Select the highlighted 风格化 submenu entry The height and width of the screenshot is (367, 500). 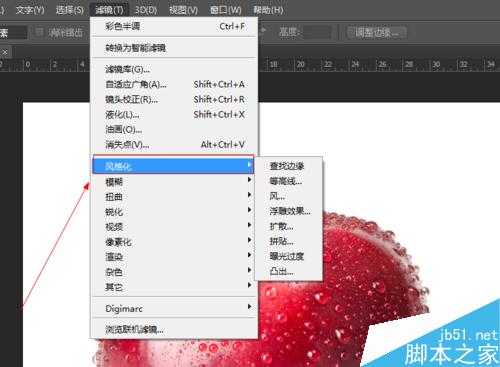pyautogui.click(x=173, y=166)
